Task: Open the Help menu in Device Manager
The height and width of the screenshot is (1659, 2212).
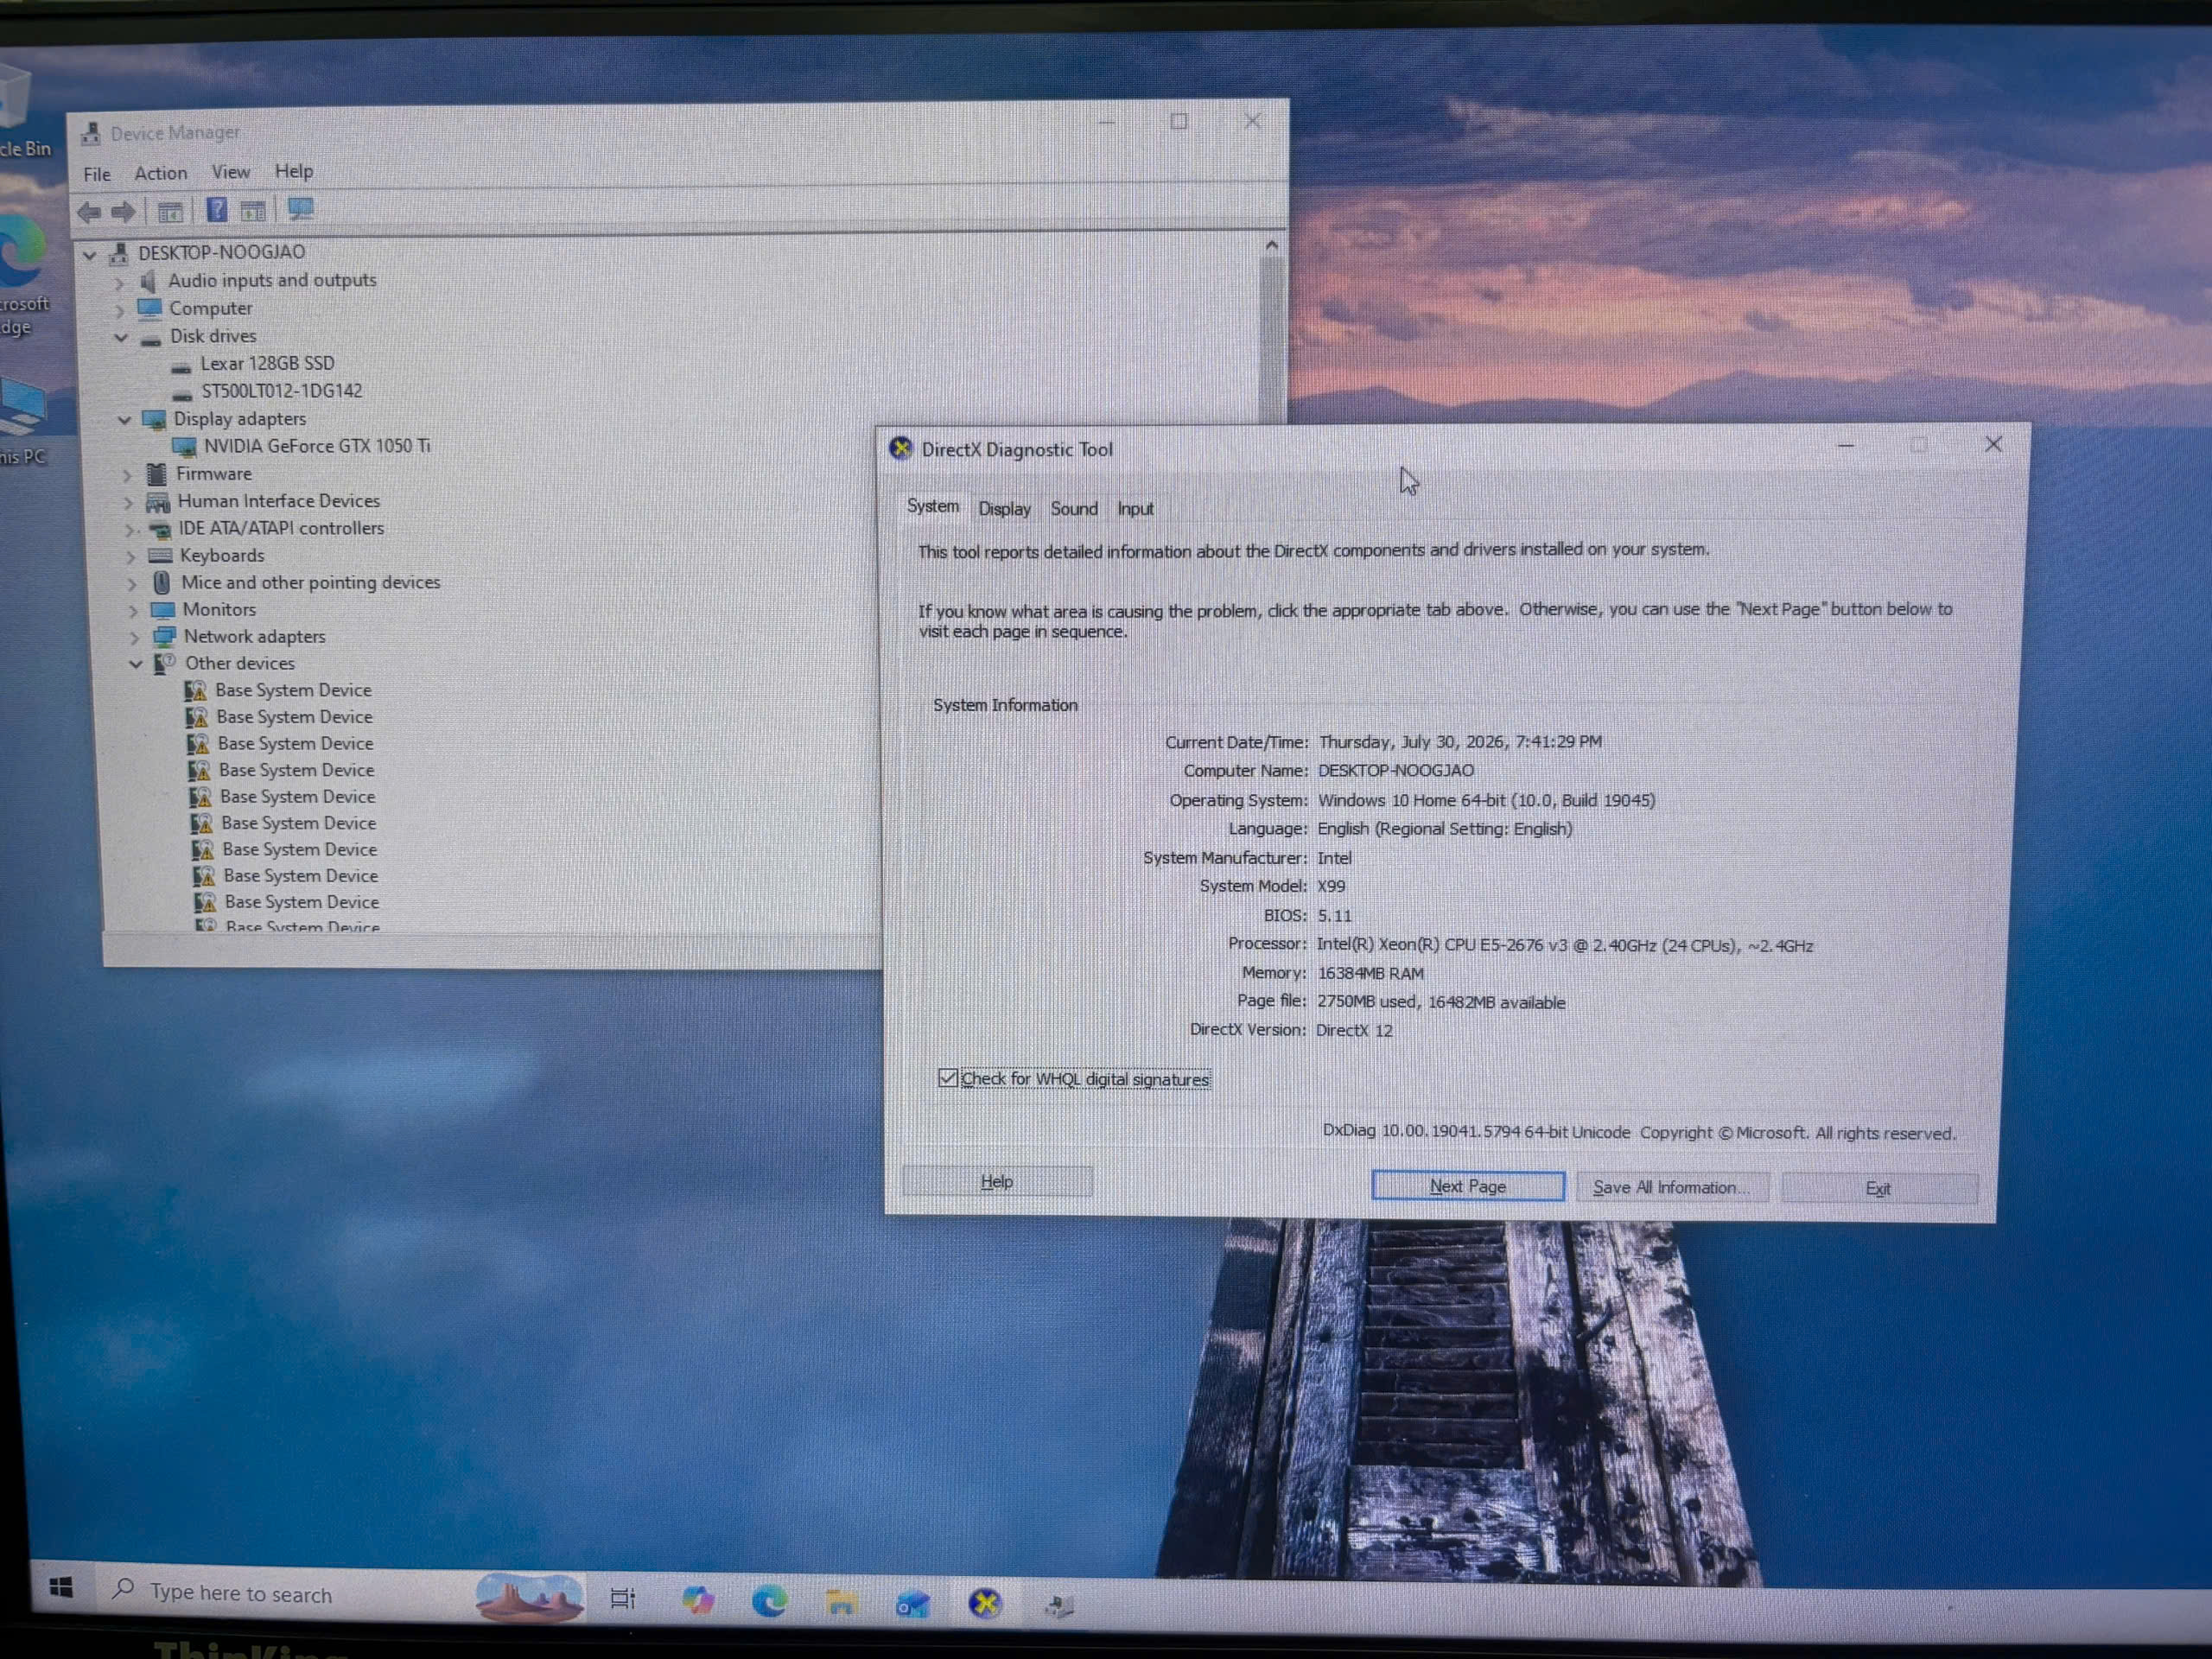Action: [294, 171]
